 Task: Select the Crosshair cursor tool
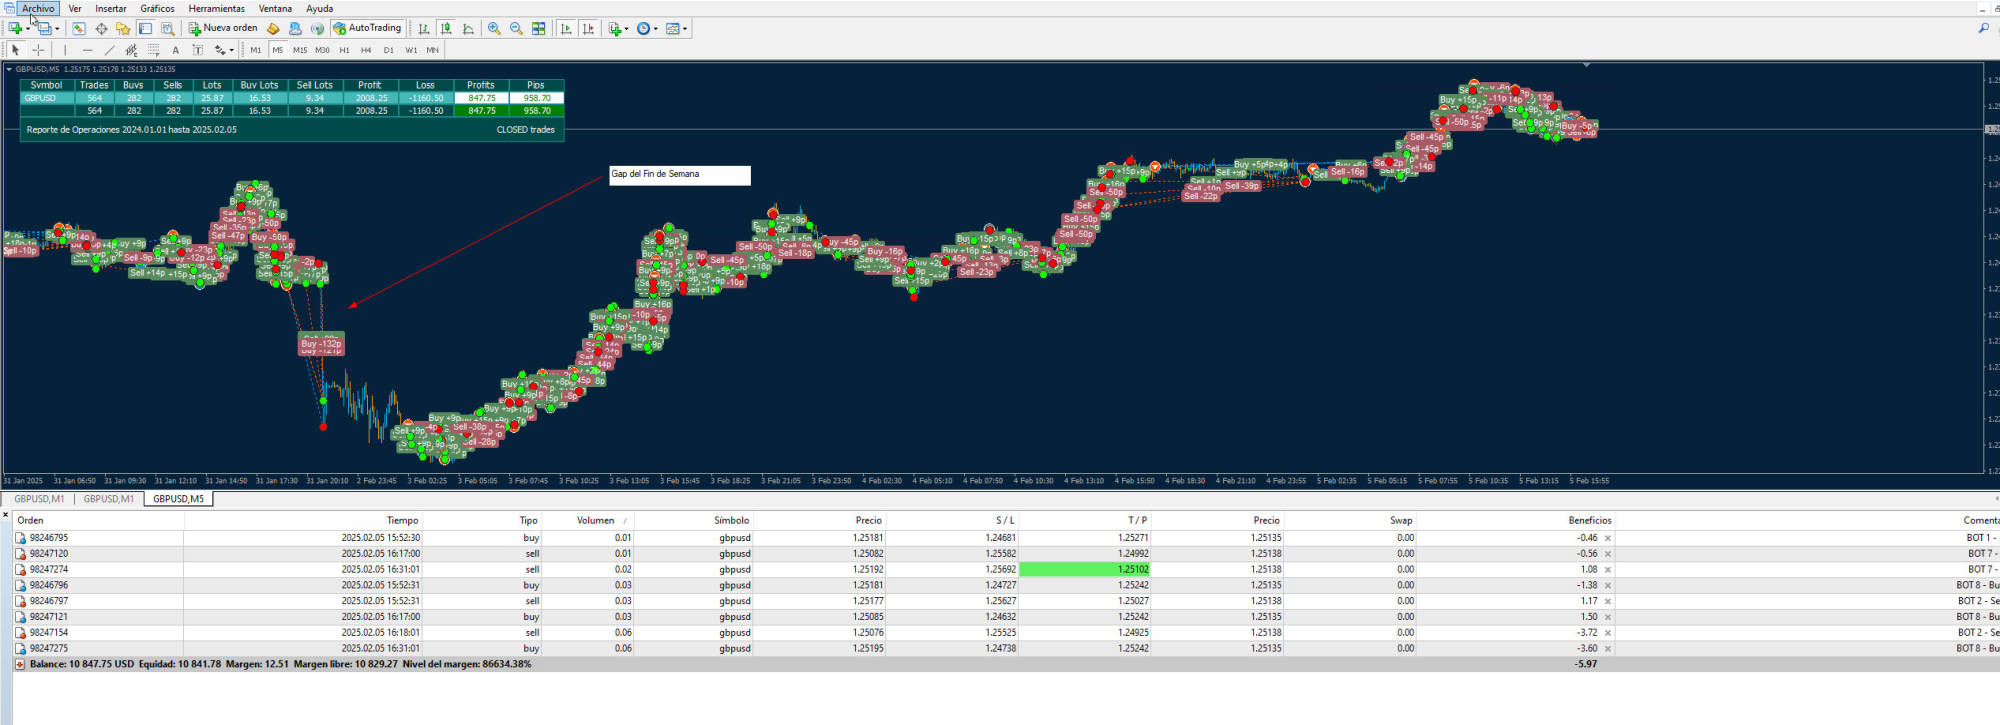38,50
